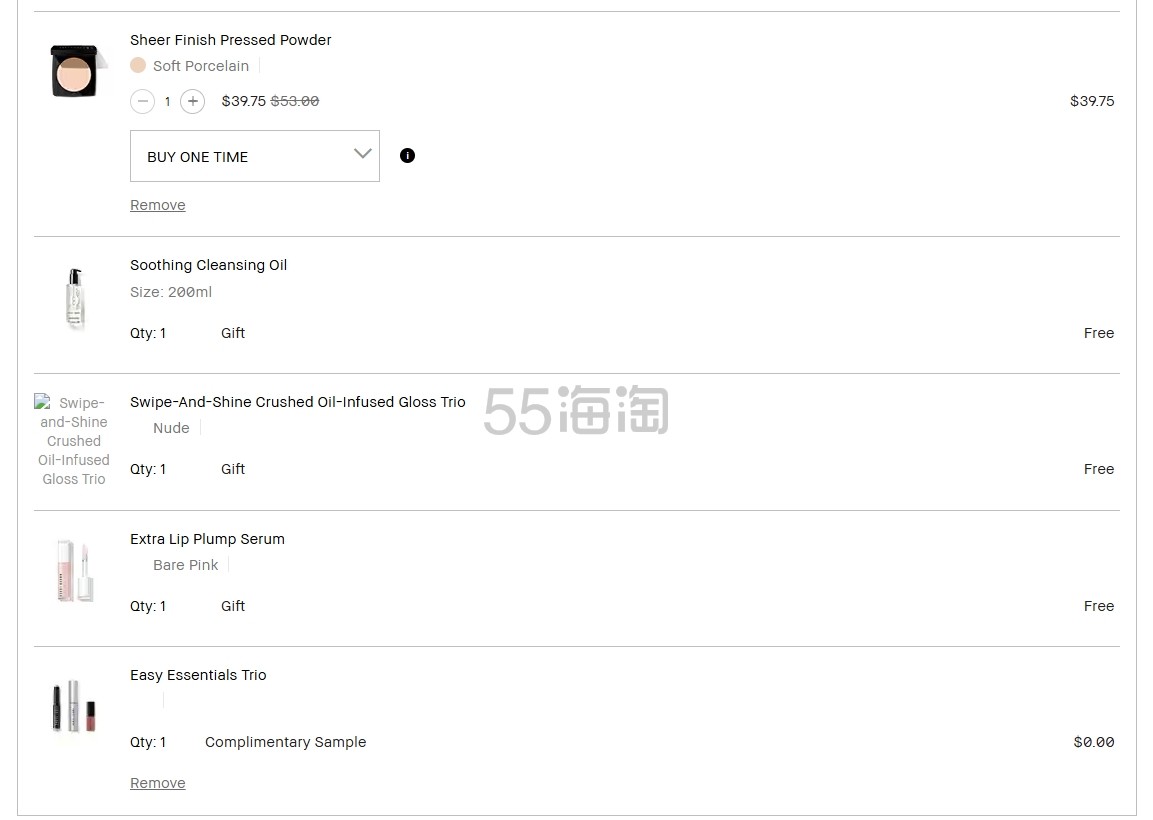Open Swipe-And-Shine Crushed Oil-Infused Gloss Trio title
This screenshot has width=1153, height=820.
click(x=297, y=402)
